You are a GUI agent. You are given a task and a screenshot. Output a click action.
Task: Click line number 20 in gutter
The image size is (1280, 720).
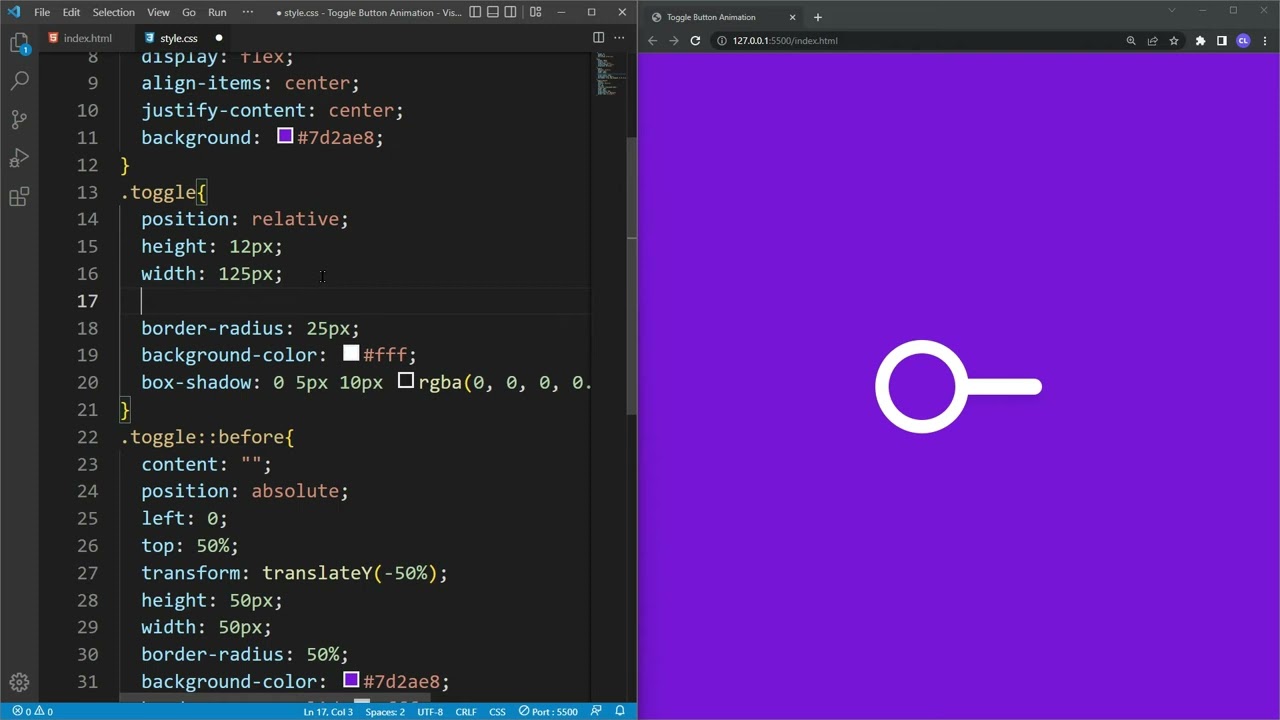coord(87,382)
